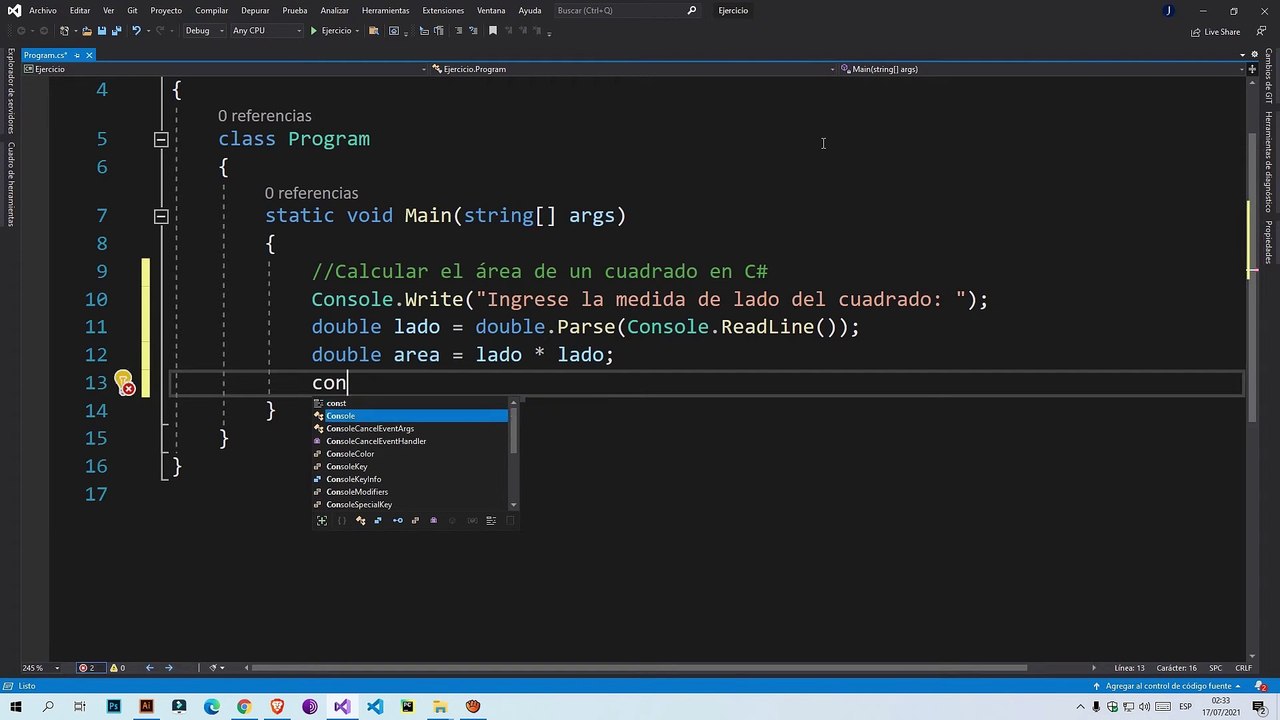Open the Extensiones menu
The height and width of the screenshot is (720, 1280).
pos(443,10)
